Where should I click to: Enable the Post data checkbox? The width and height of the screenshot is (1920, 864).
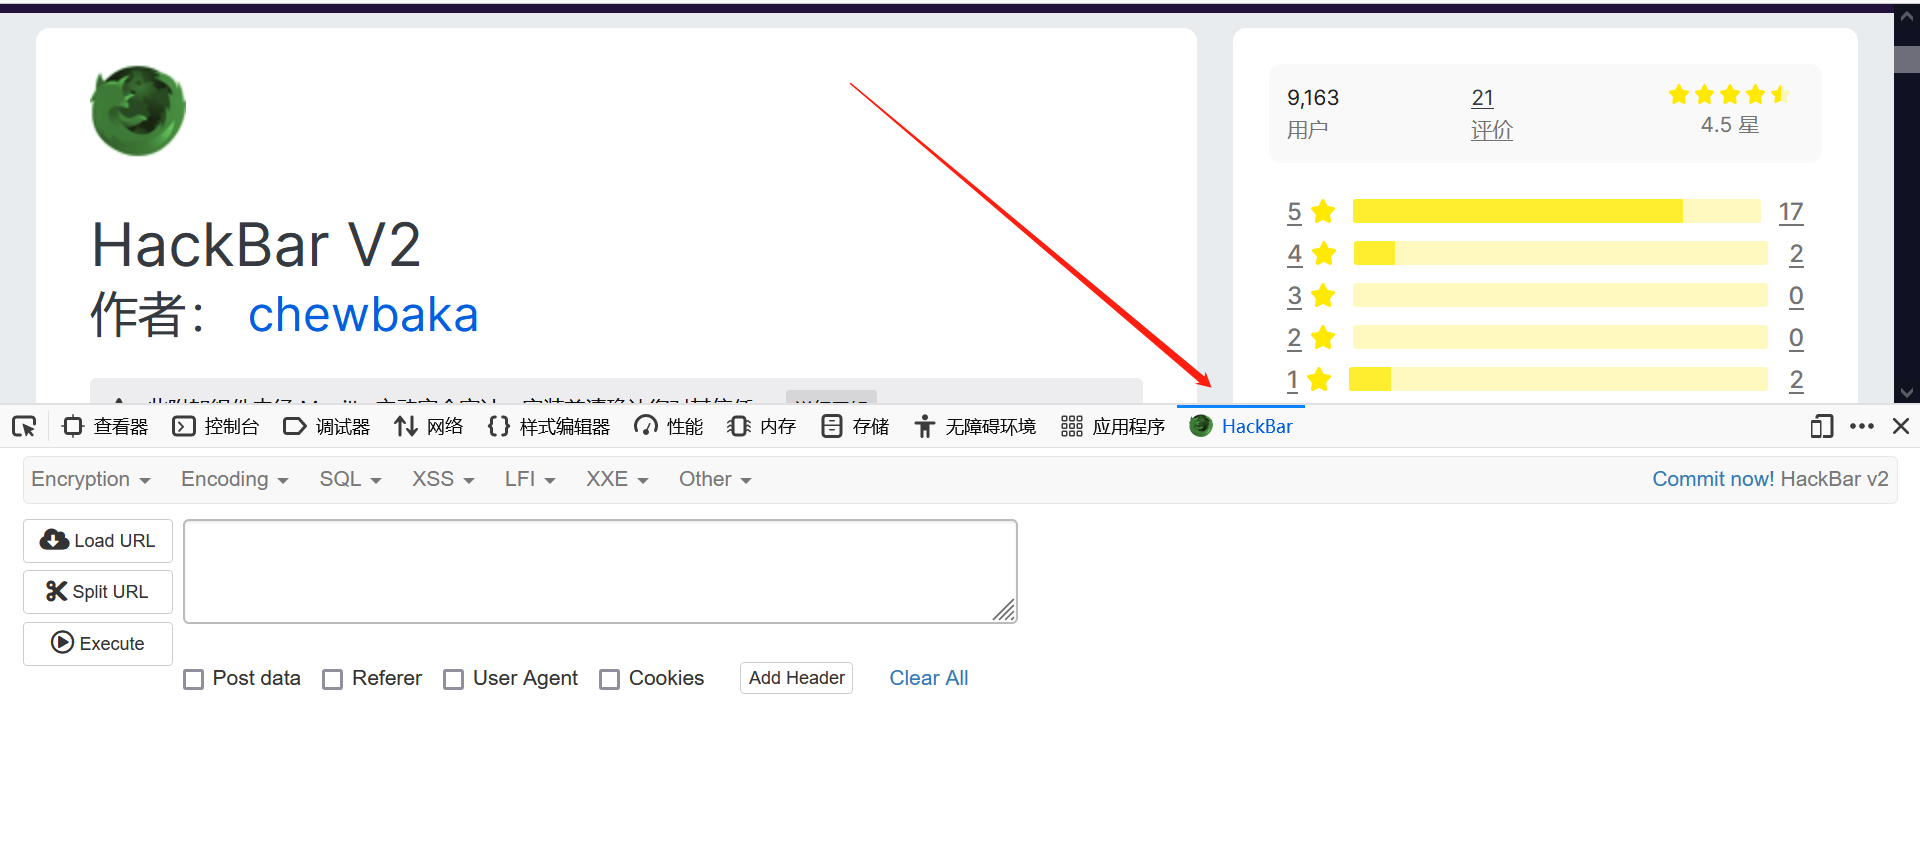pos(194,679)
